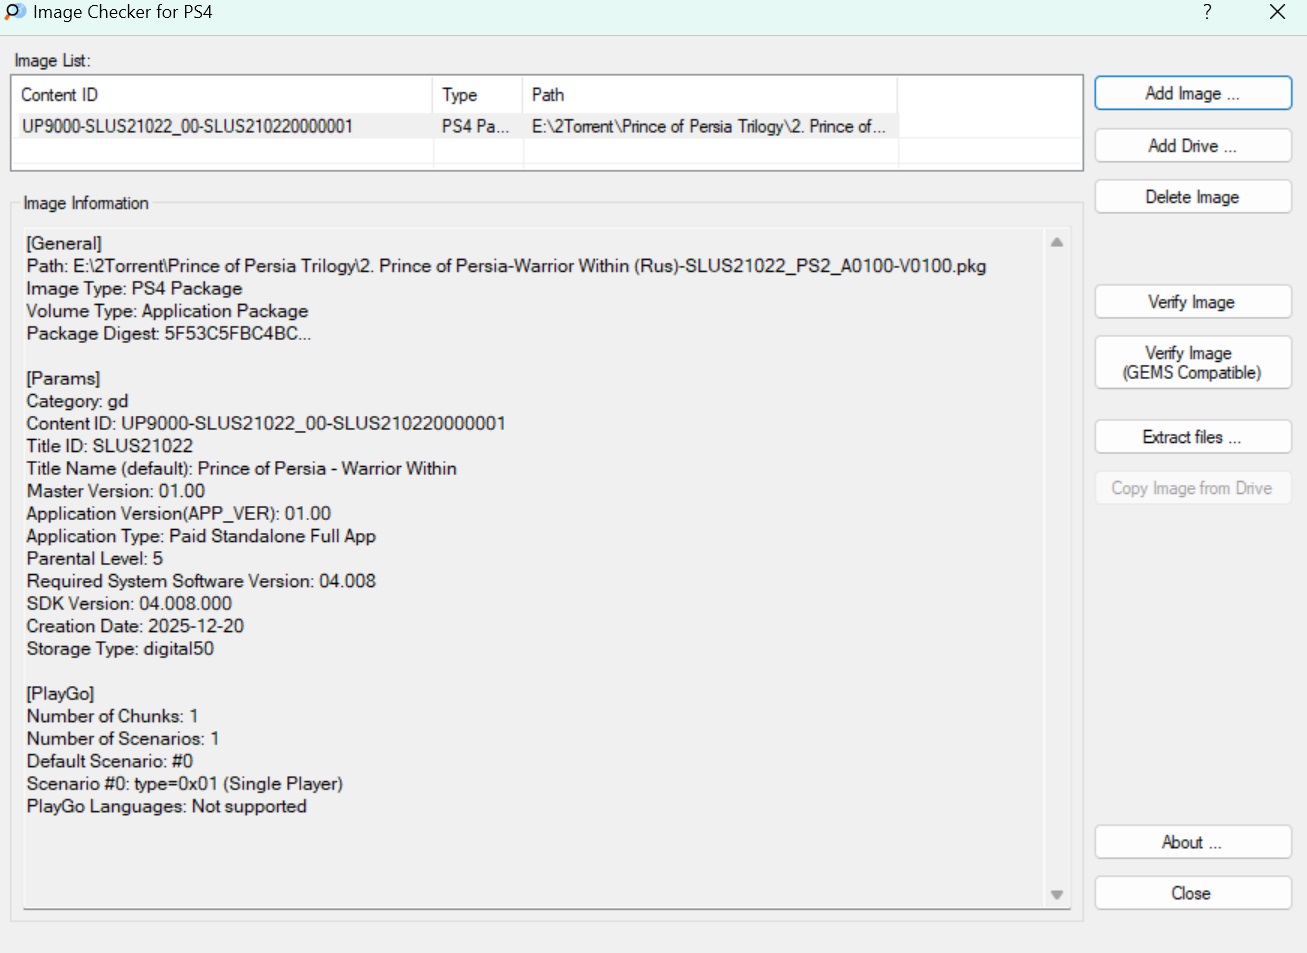Click Verify Image (GEMS Compatible)
1307x953 pixels.
point(1192,363)
